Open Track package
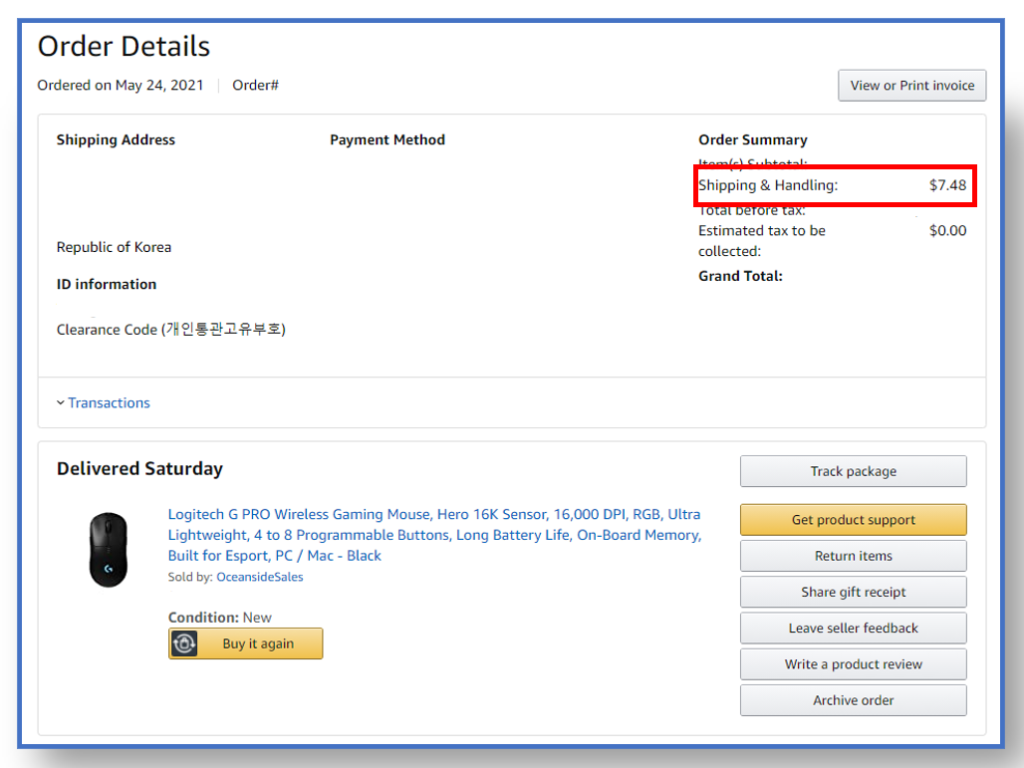1024x768 pixels. pos(853,471)
